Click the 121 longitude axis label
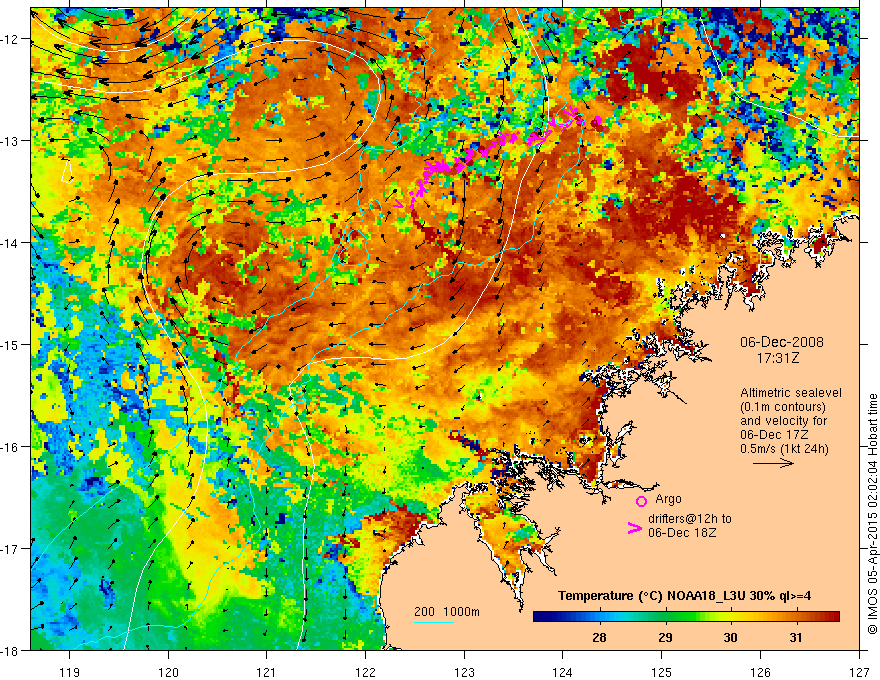This screenshot has width=880, height=680. [x=267, y=672]
